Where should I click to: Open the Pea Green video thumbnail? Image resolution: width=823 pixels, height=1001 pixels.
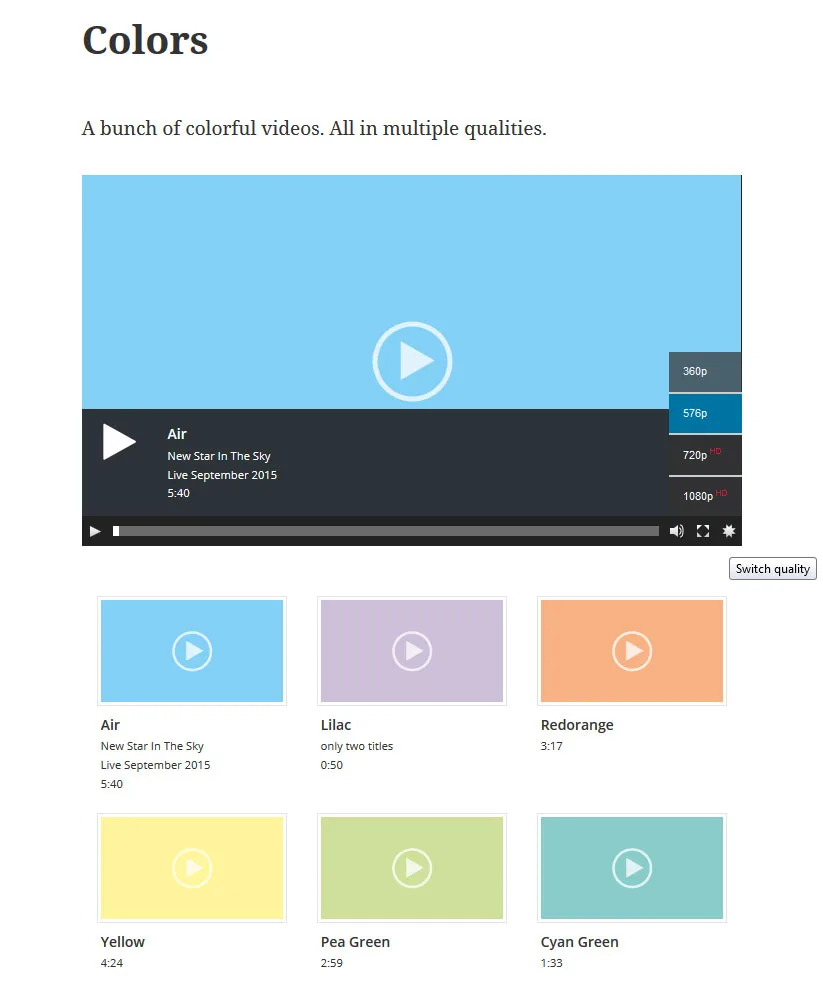pos(412,868)
